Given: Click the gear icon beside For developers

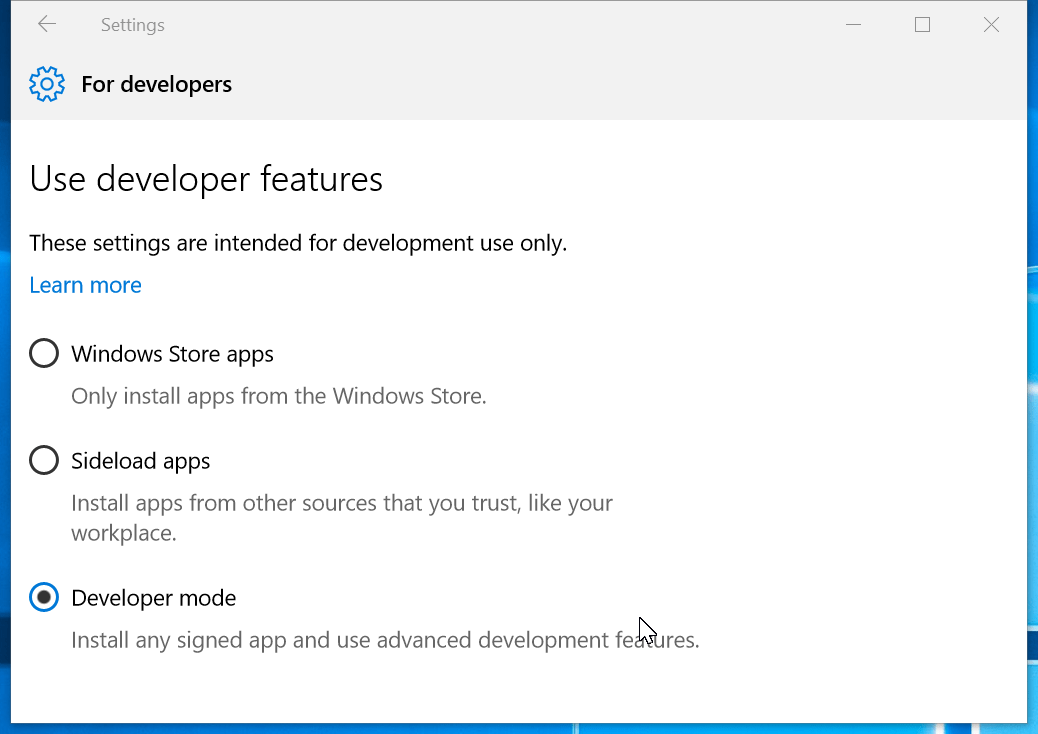Looking at the screenshot, I should 47,84.
